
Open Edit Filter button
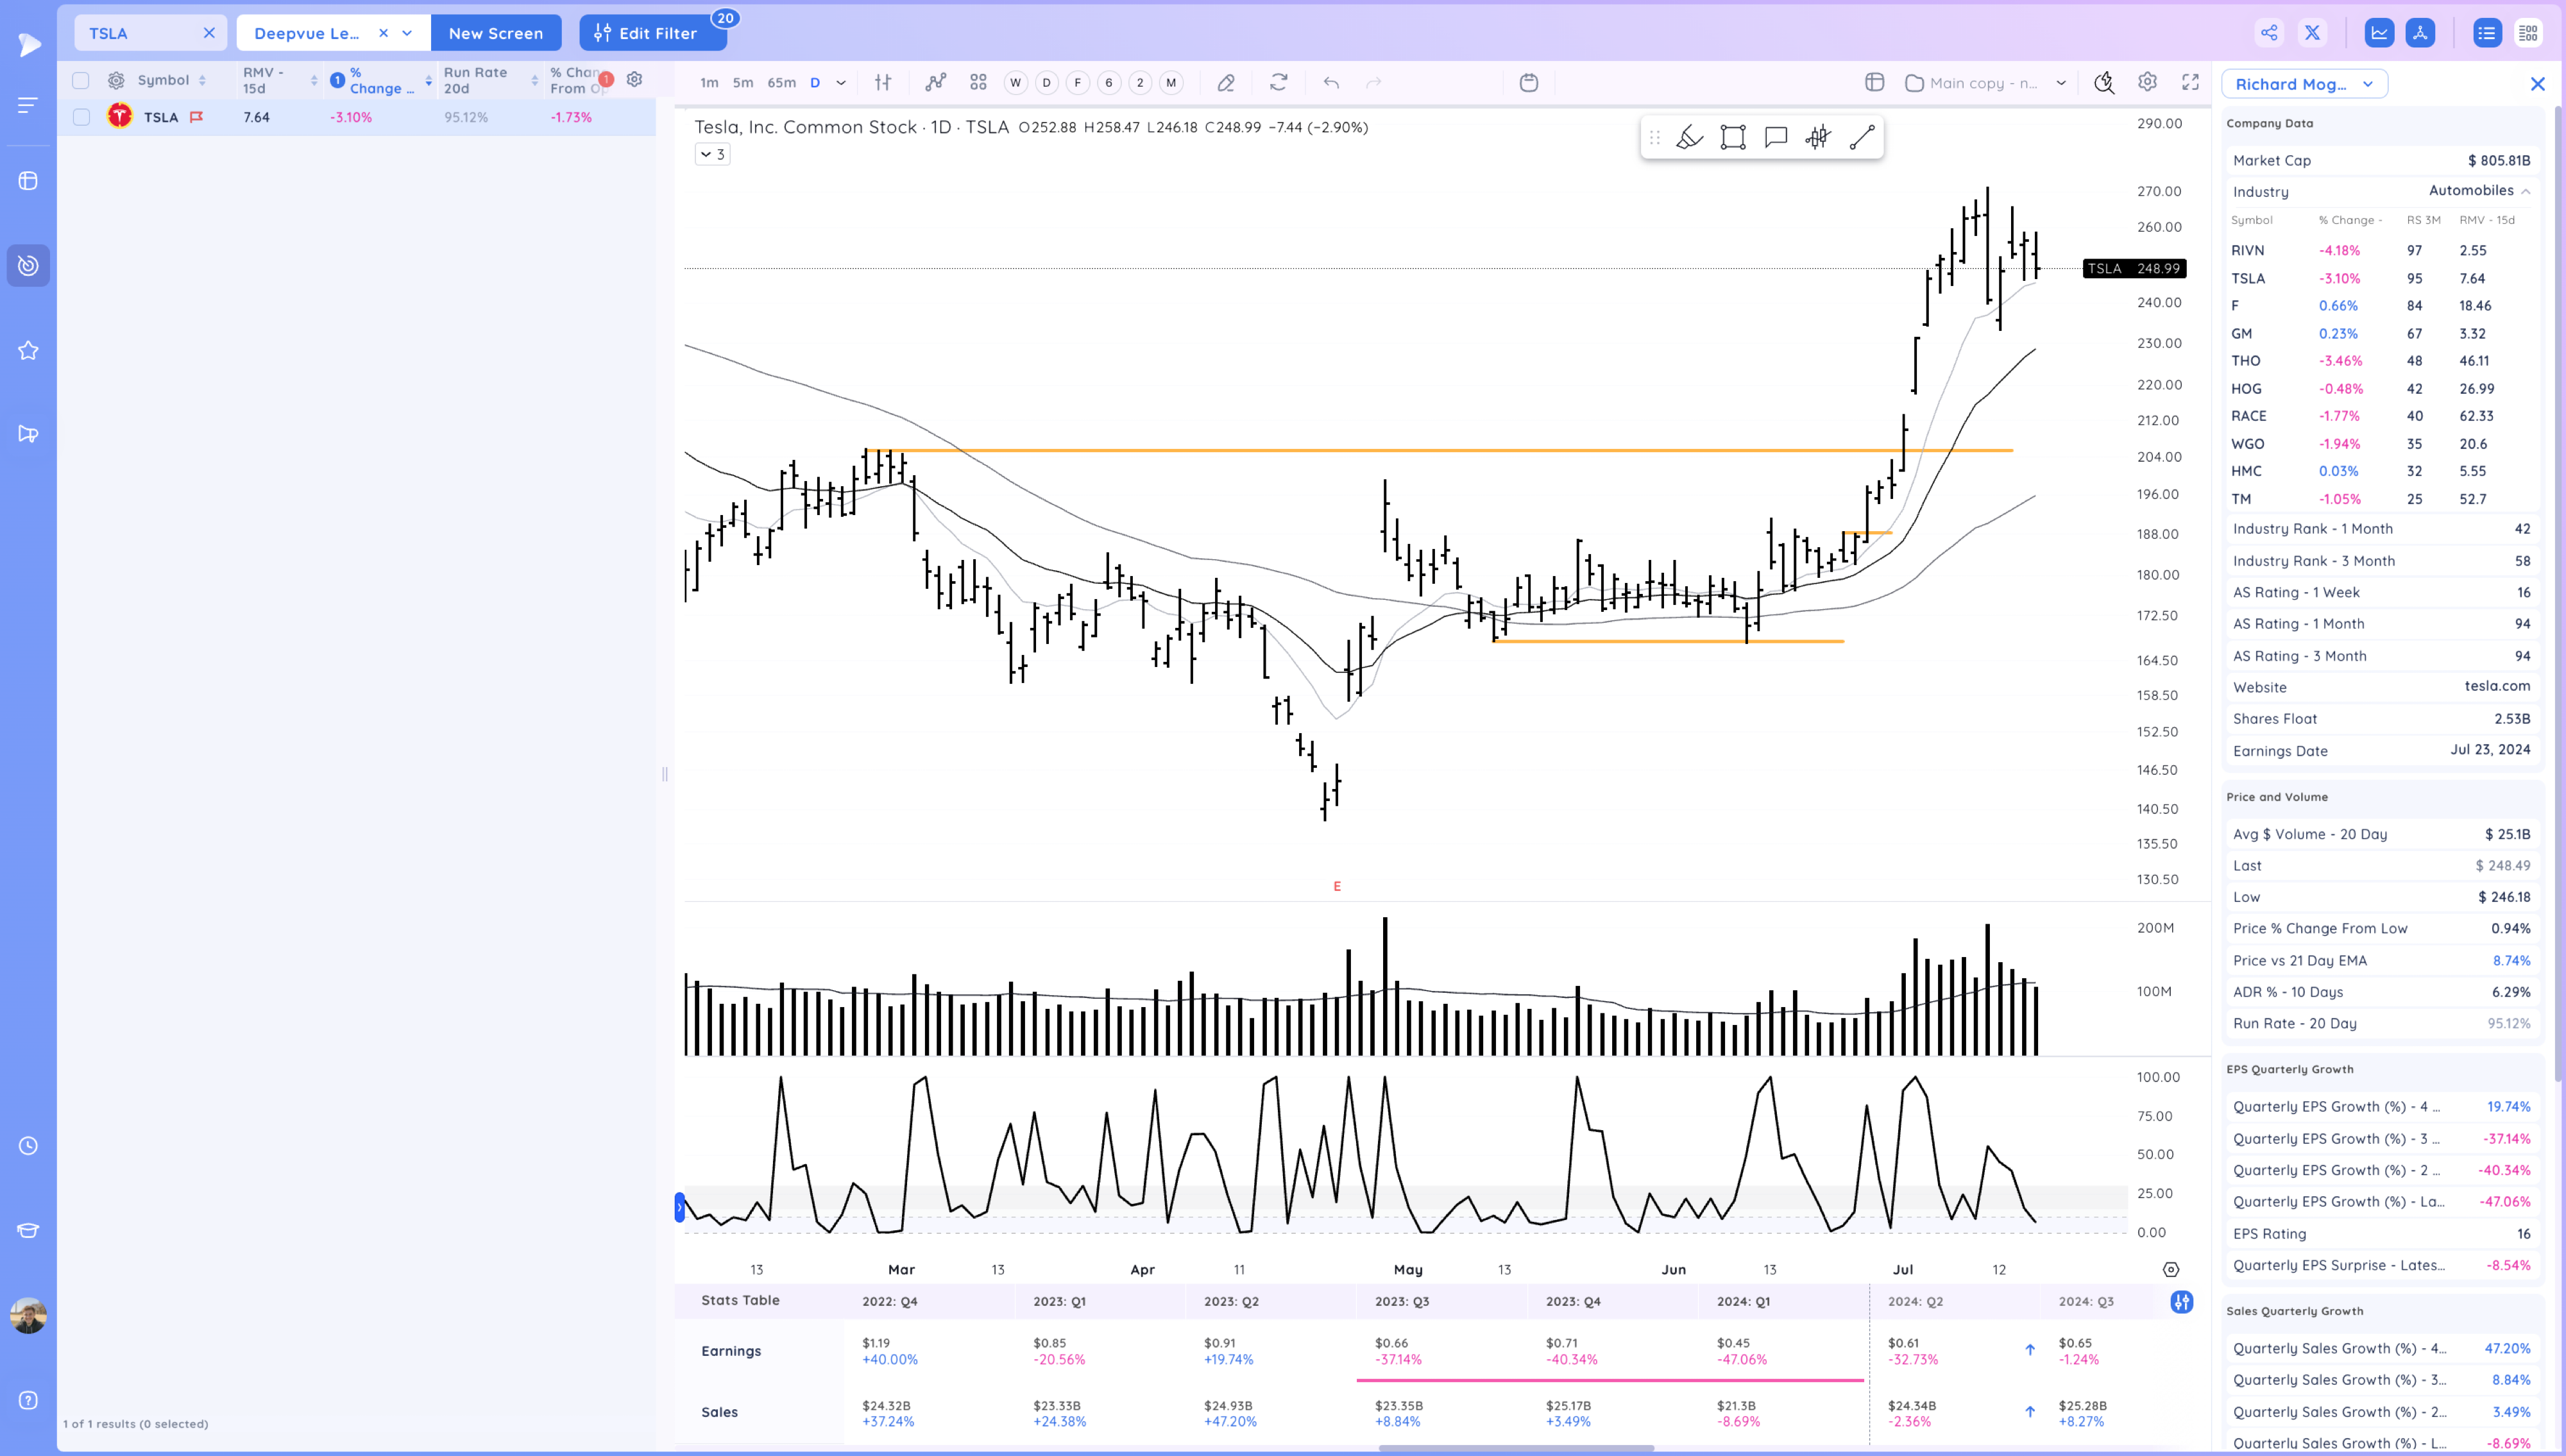646,33
